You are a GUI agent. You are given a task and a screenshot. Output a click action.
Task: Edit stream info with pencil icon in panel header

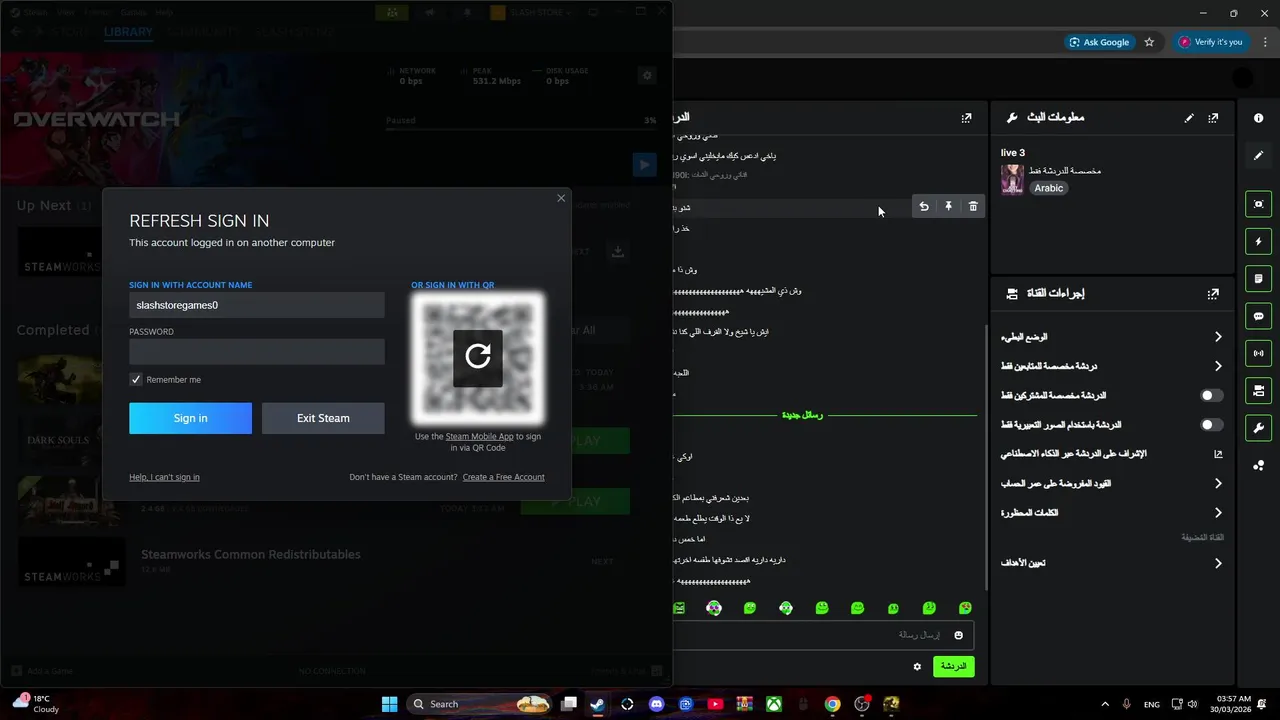click(x=1189, y=118)
